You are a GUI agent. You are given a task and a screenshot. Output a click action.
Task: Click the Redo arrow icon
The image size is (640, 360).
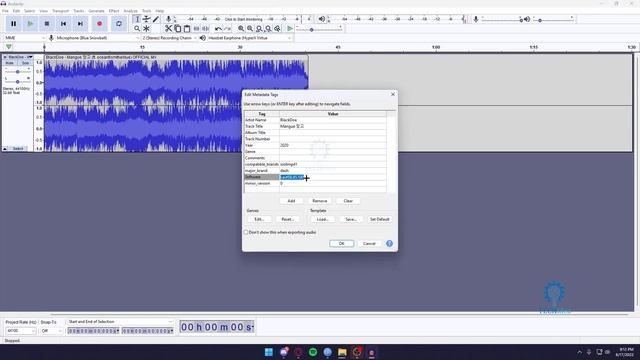228,29
